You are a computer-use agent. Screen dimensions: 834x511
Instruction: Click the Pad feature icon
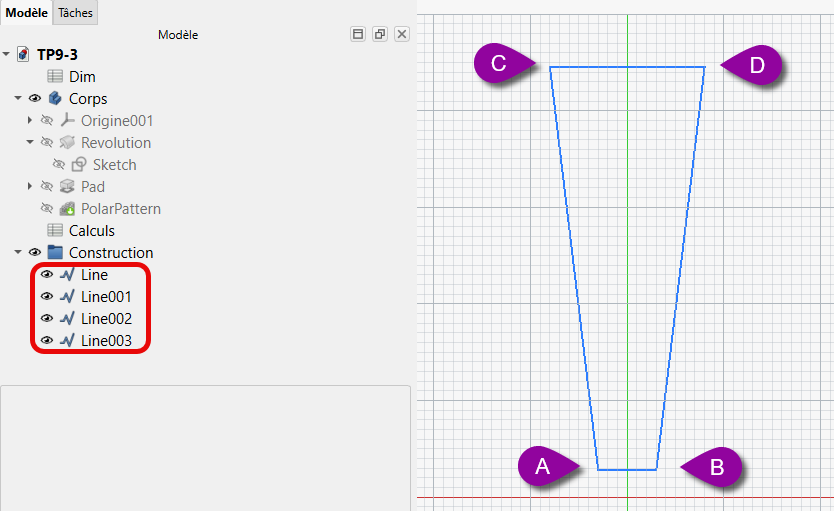pyautogui.click(x=68, y=187)
